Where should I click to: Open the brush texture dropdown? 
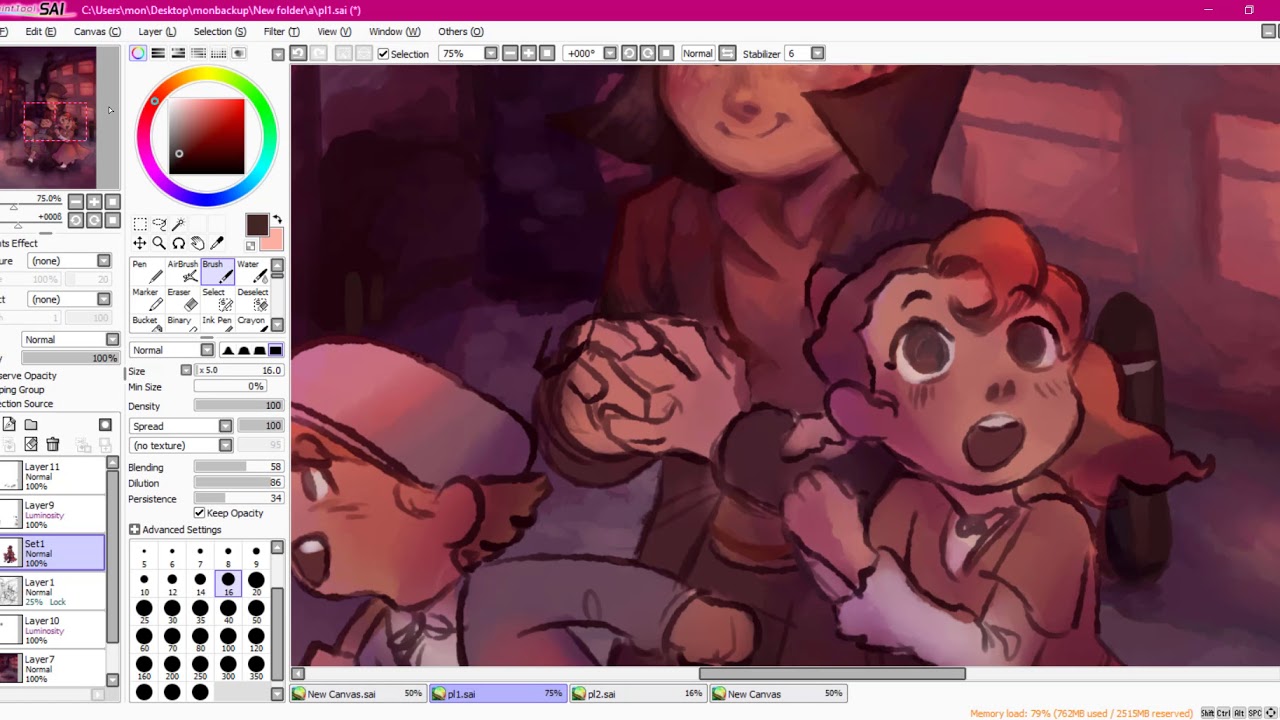180,445
